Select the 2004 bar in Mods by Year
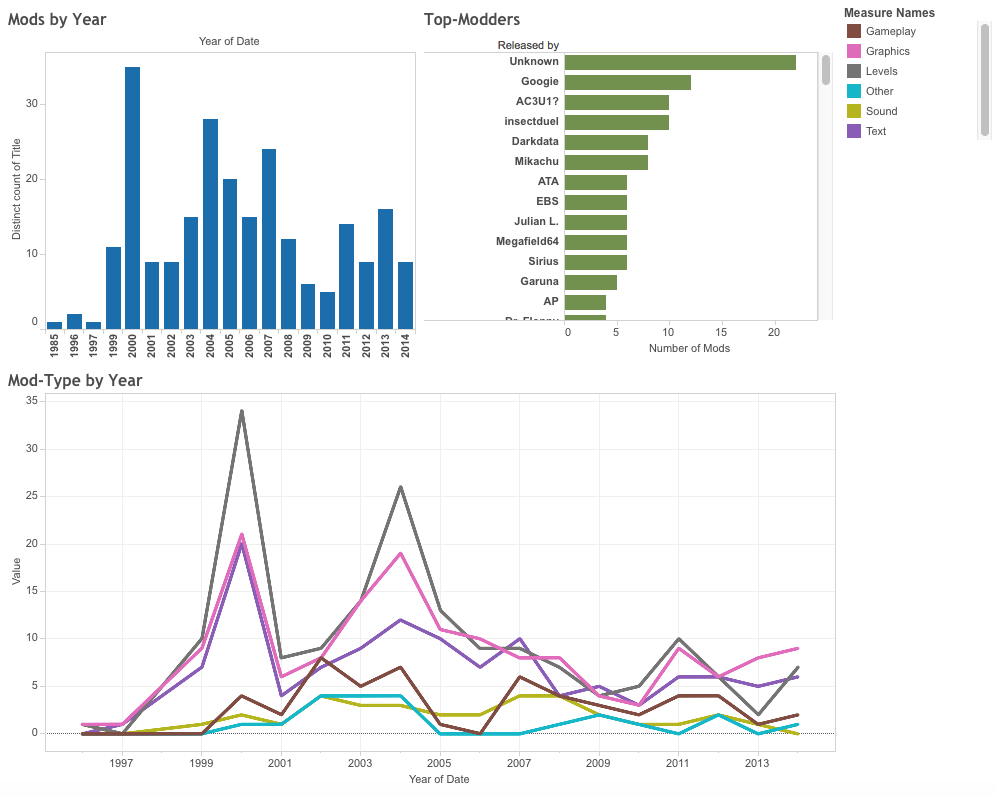Screen dimensions: 995x795 (211, 224)
